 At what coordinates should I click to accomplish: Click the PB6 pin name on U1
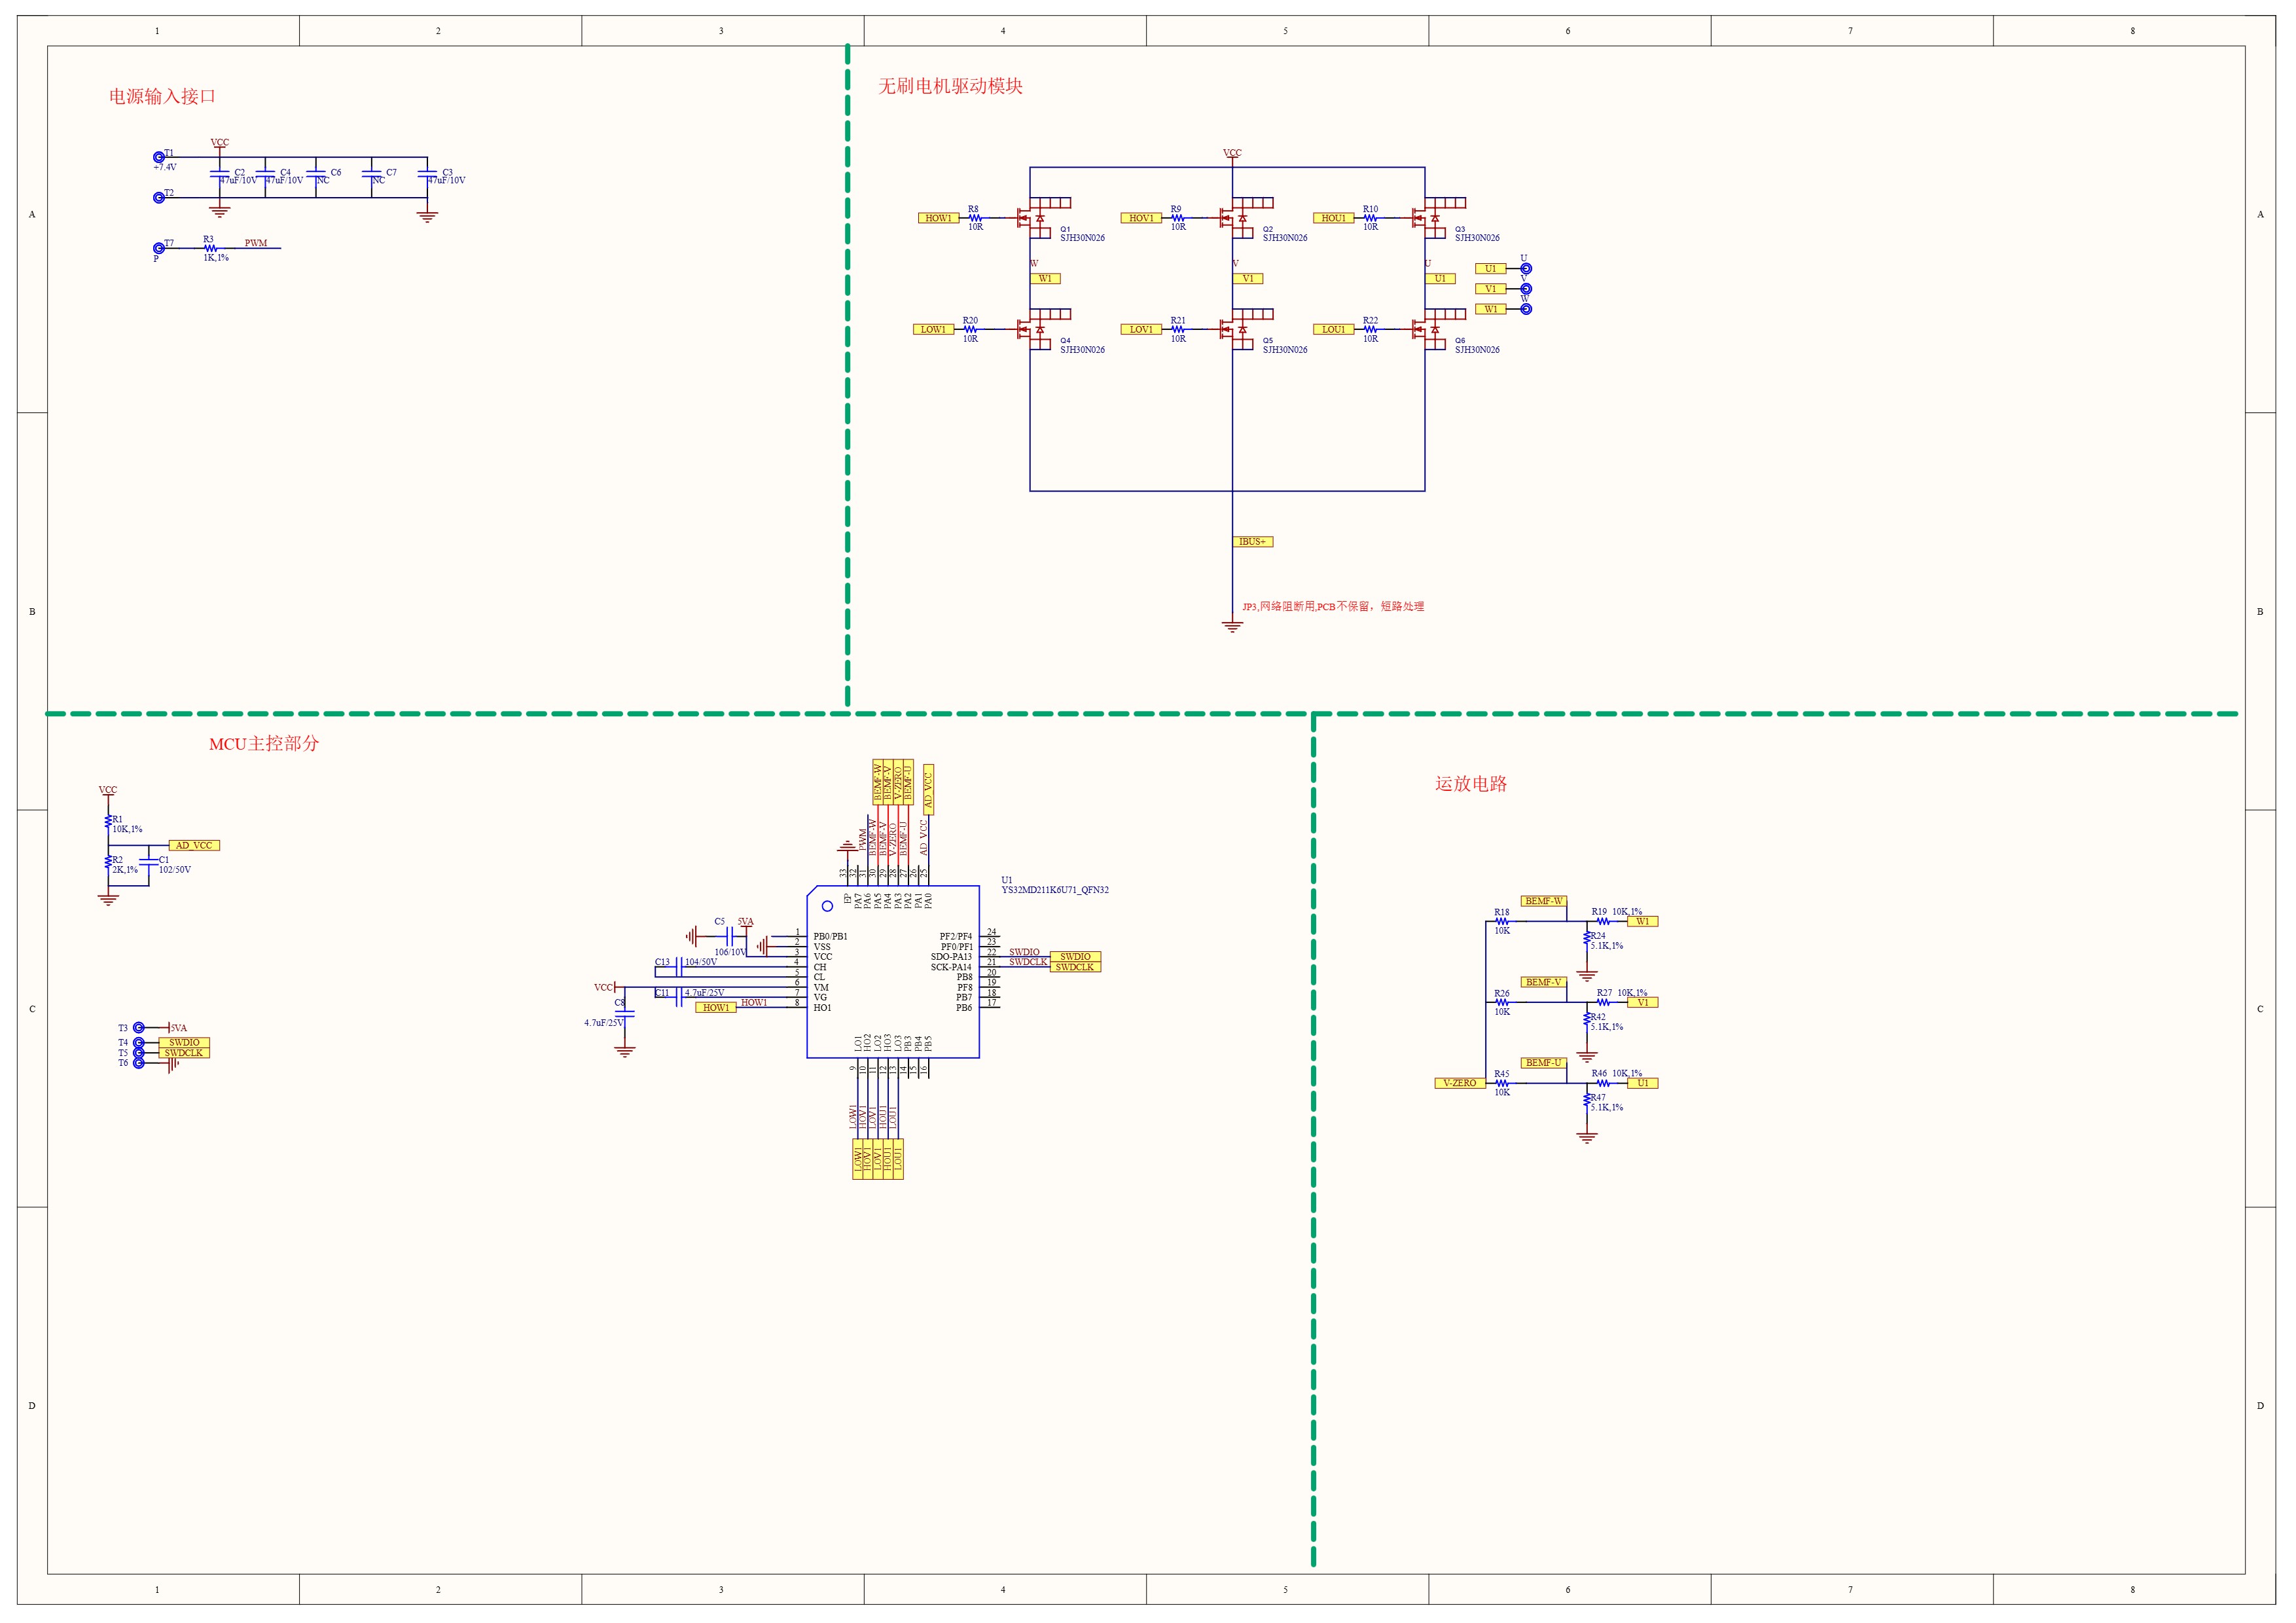[x=964, y=1008]
